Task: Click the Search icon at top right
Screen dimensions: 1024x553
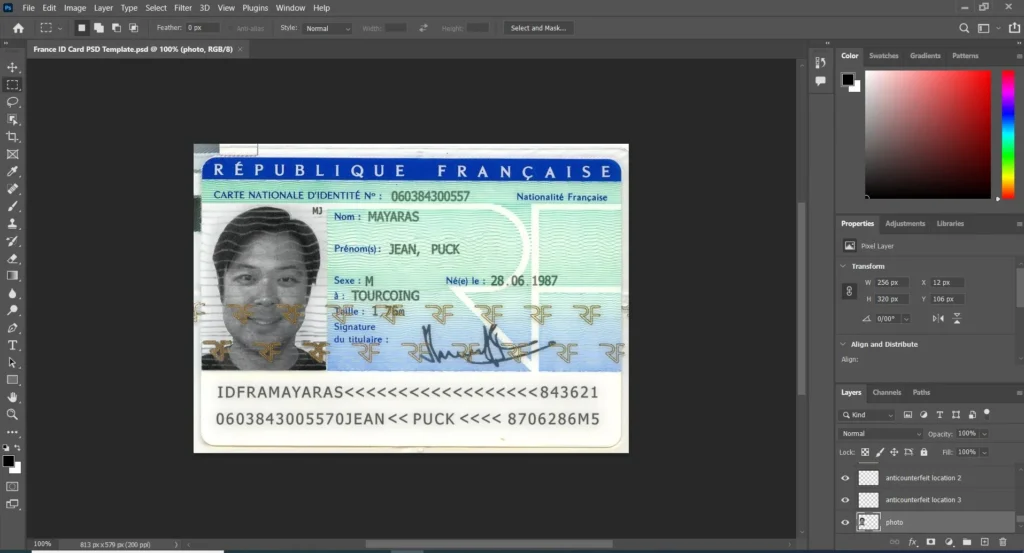Action: point(964,28)
